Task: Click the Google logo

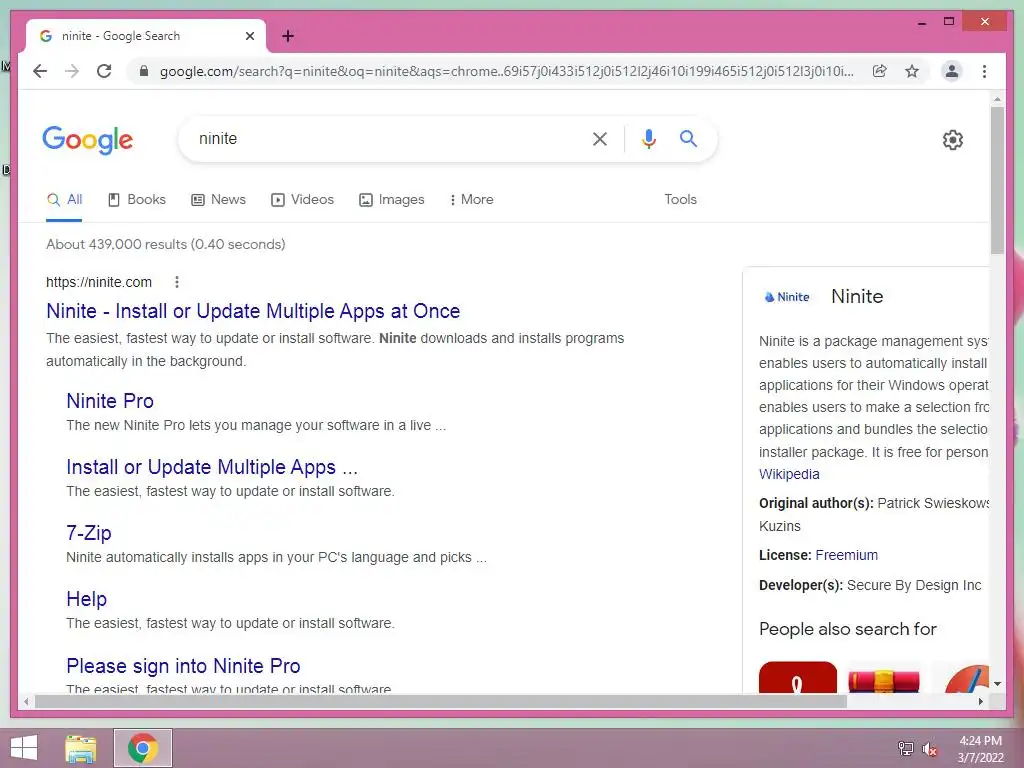Action: point(88,140)
